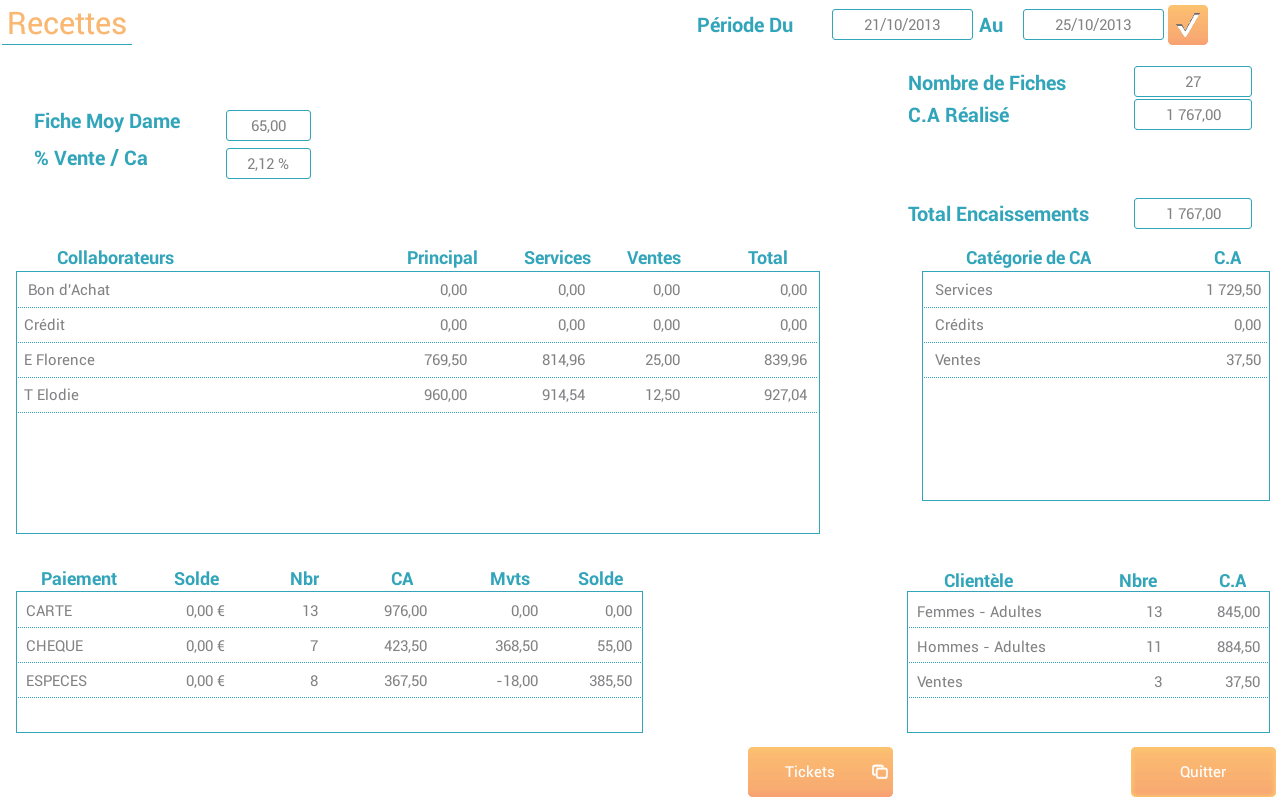
Task: Click the C.A Réalisé value field
Action: tap(1192, 115)
